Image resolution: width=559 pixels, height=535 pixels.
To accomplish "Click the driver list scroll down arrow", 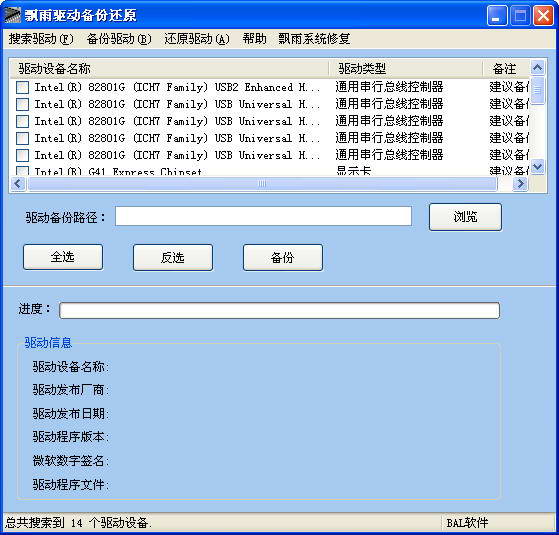I will (537, 166).
